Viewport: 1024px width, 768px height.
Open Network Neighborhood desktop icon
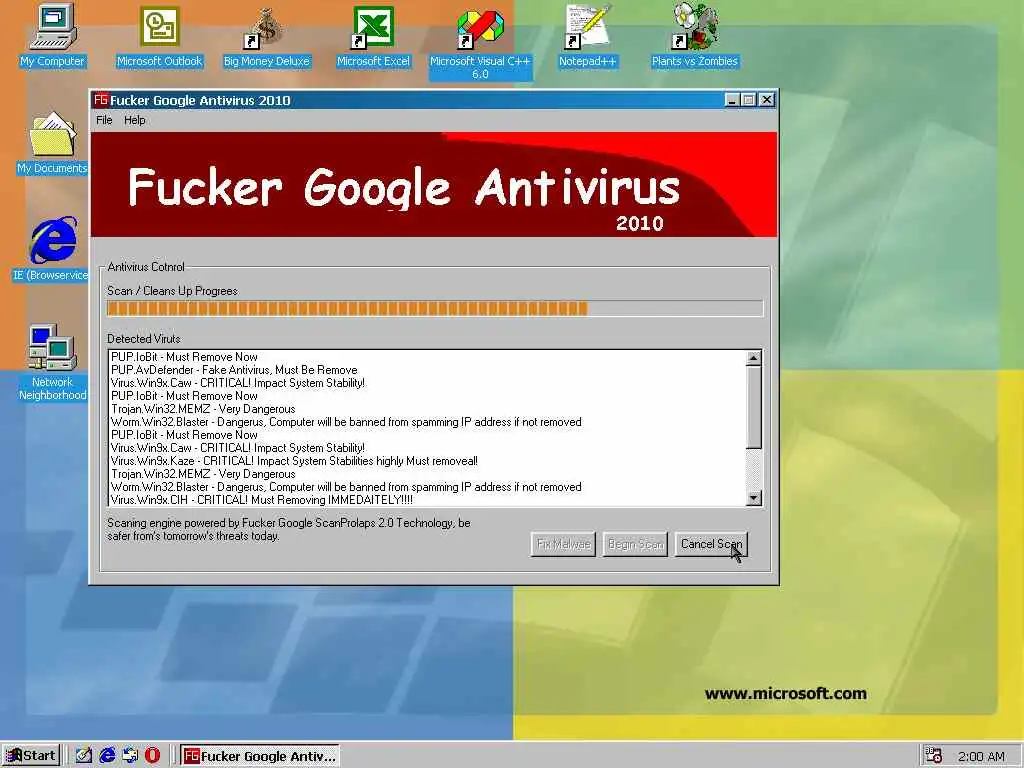point(52,362)
